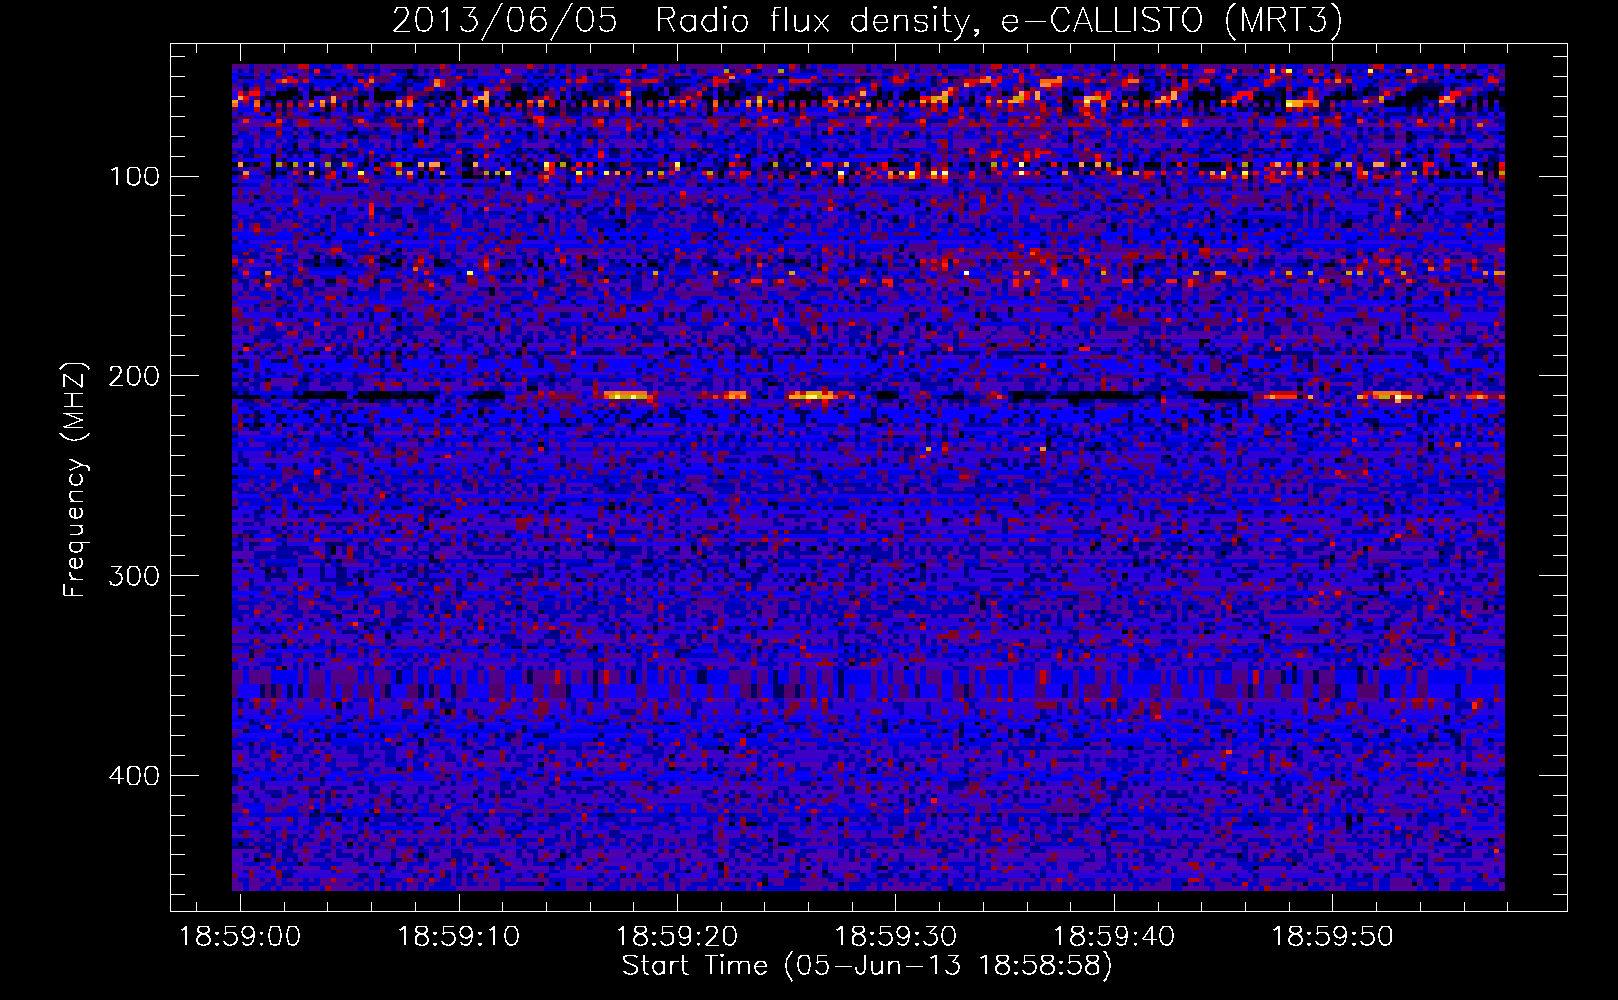Click the 18:59:20 time tick label
The image size is (1618, 1000).
[677, 937]
